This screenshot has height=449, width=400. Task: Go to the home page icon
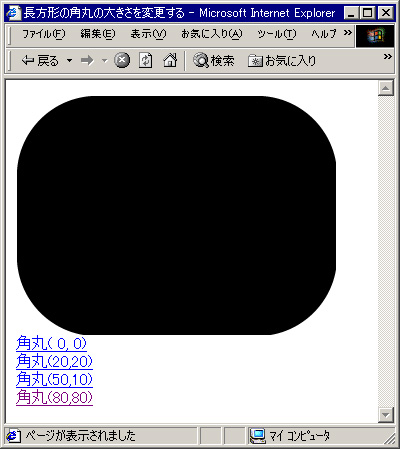click(170, 61)
